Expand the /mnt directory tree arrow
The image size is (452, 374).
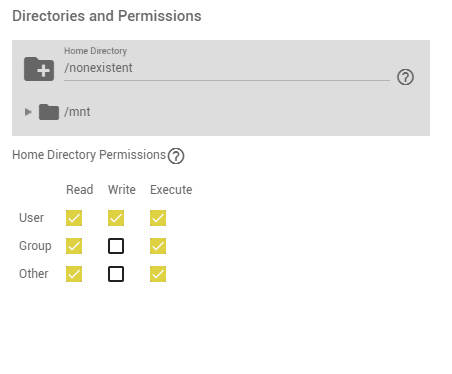(28, 112)
